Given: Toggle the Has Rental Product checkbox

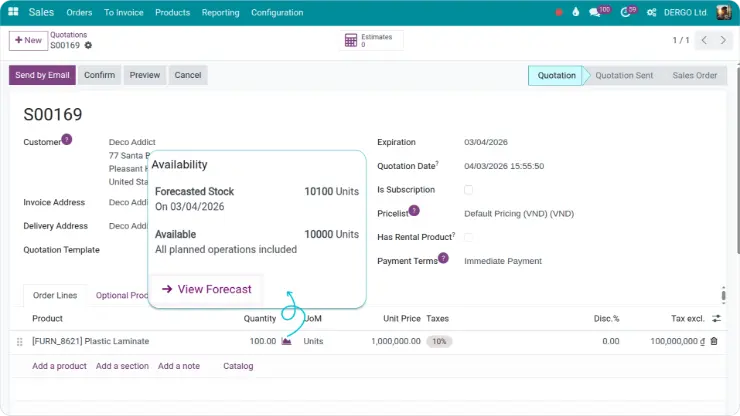Looking at the screenshot, I should pyautogui.click(x=468, y=237).
